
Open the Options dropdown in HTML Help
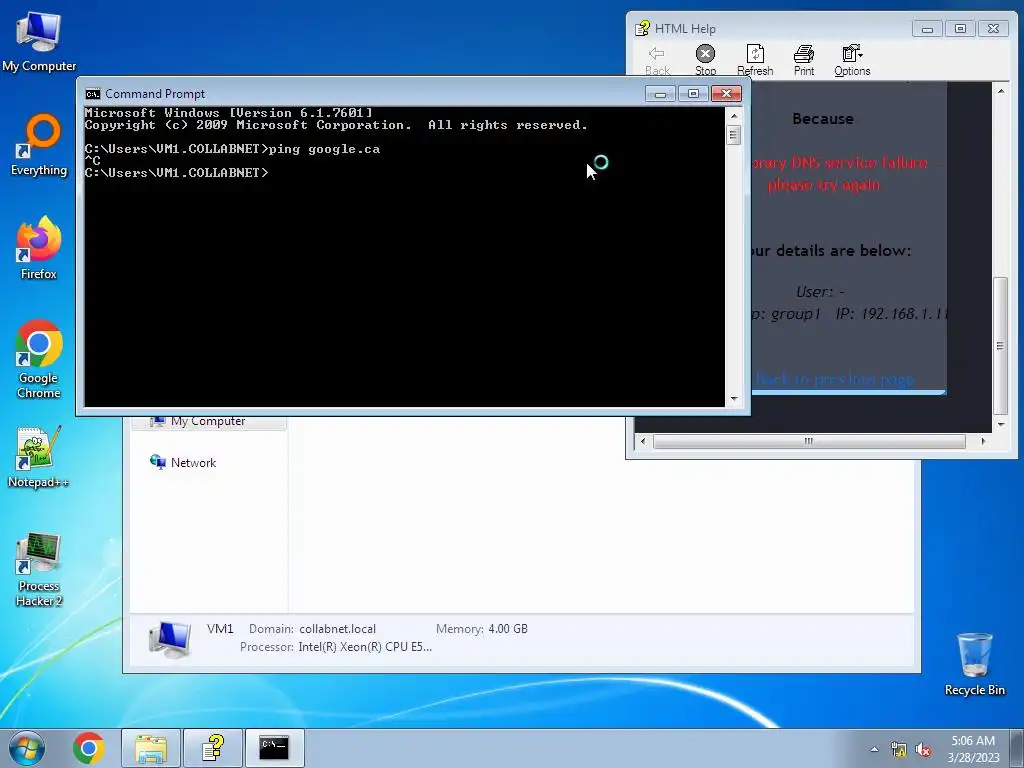tap(852, 60)
